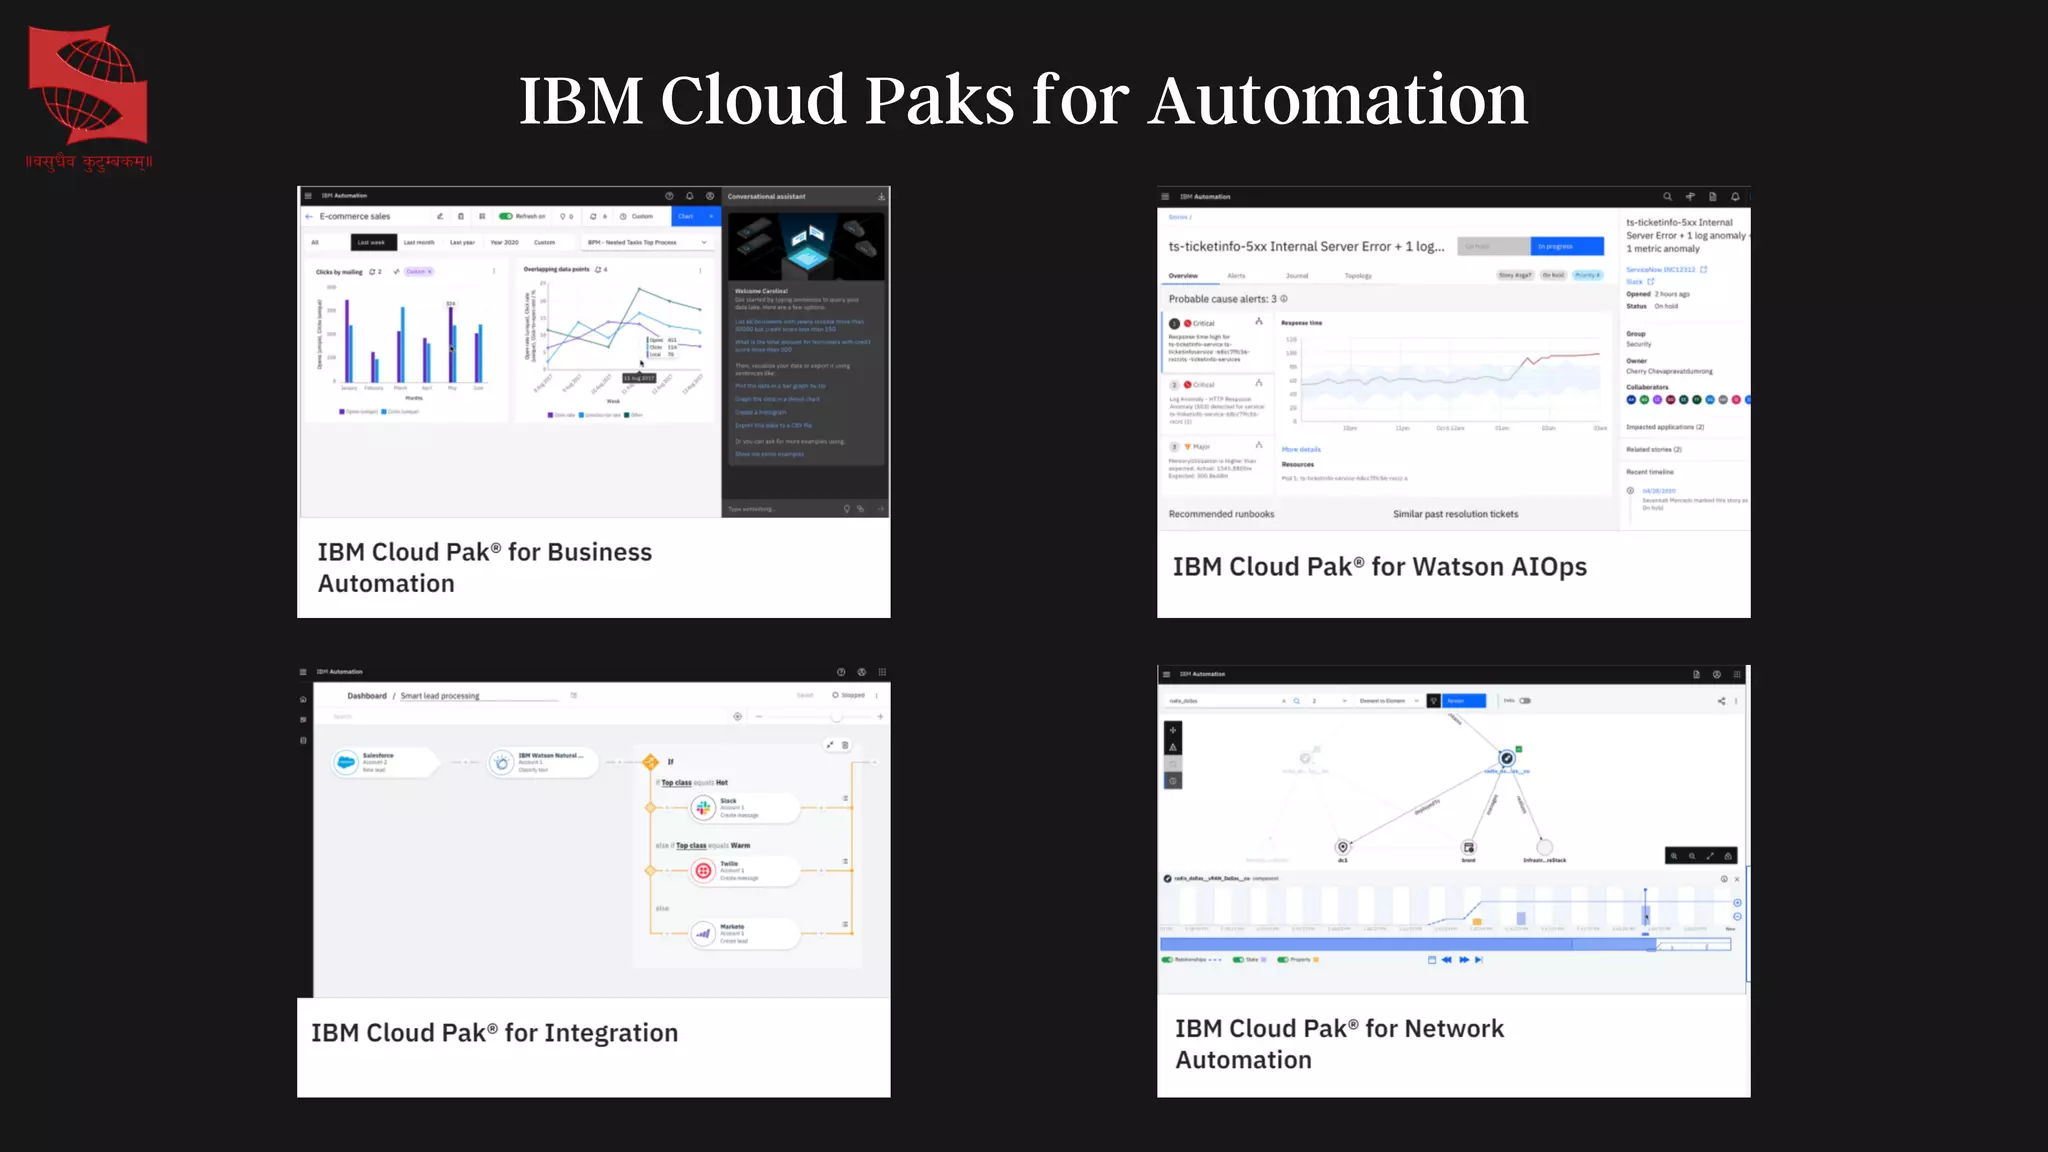This screenshot has width=2048, height=1152.
Task: Open help icon in Business Automation header
Action: 669,196
